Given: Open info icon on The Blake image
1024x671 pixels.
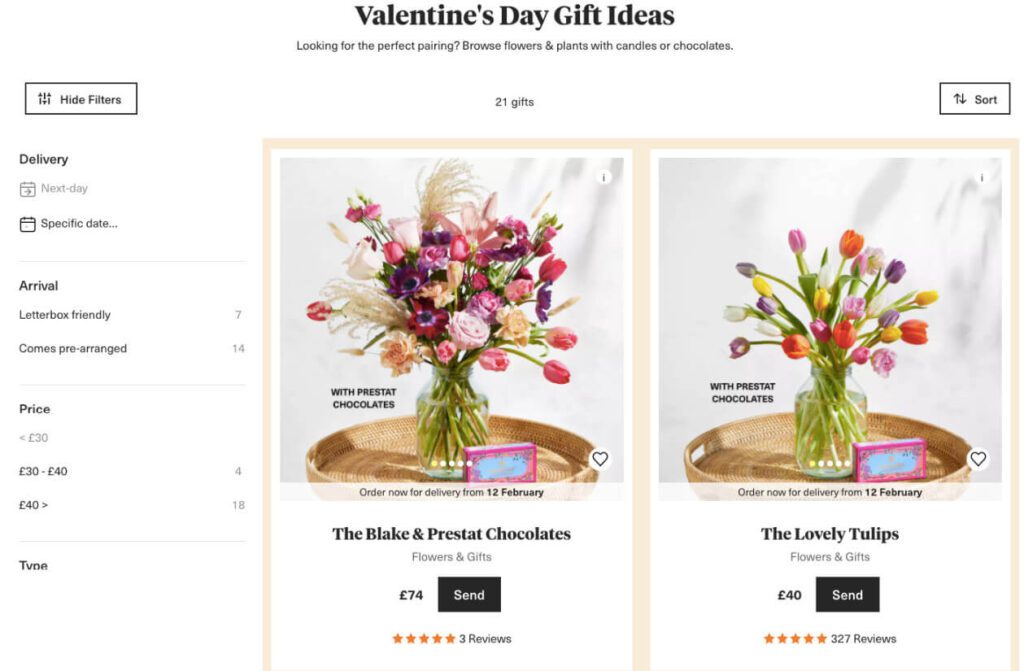Looking at the screenshot, I should point(603,177).
